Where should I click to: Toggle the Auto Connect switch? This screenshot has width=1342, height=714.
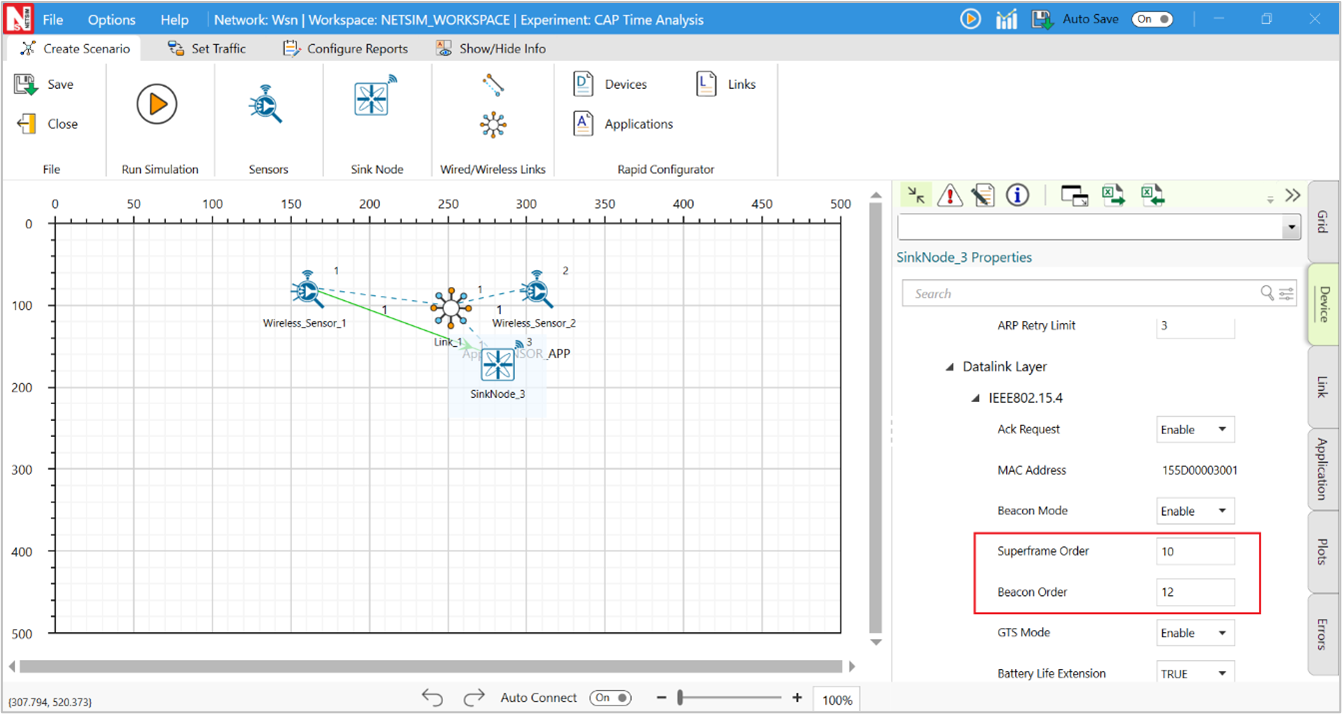point(610,698)
